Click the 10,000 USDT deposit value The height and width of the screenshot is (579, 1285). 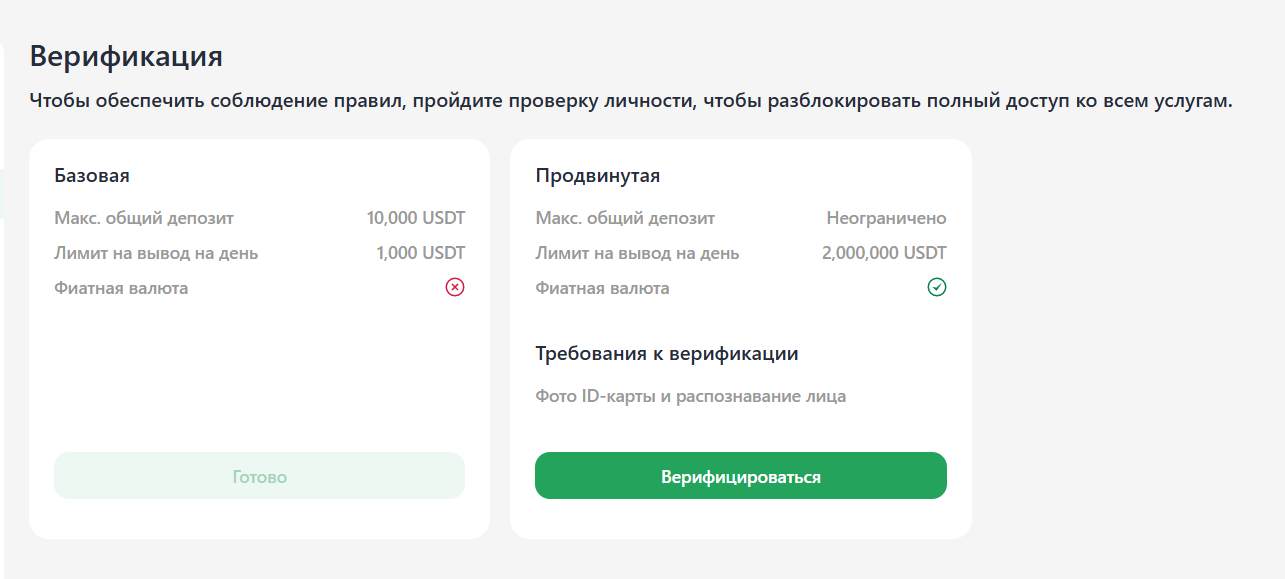coord(416,218)
